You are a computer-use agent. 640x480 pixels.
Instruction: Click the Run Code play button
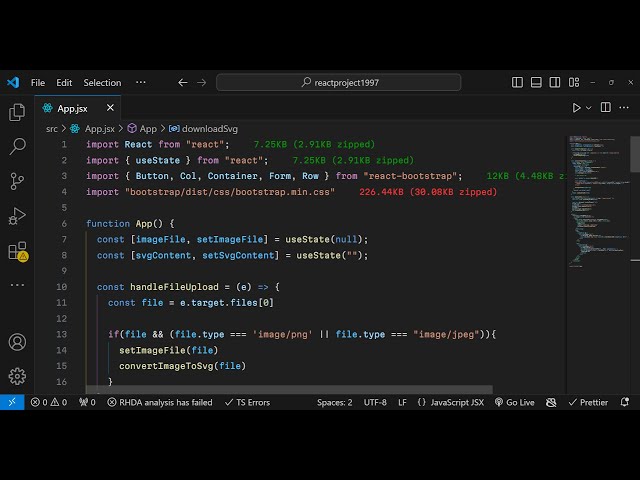tap(576, 108)
